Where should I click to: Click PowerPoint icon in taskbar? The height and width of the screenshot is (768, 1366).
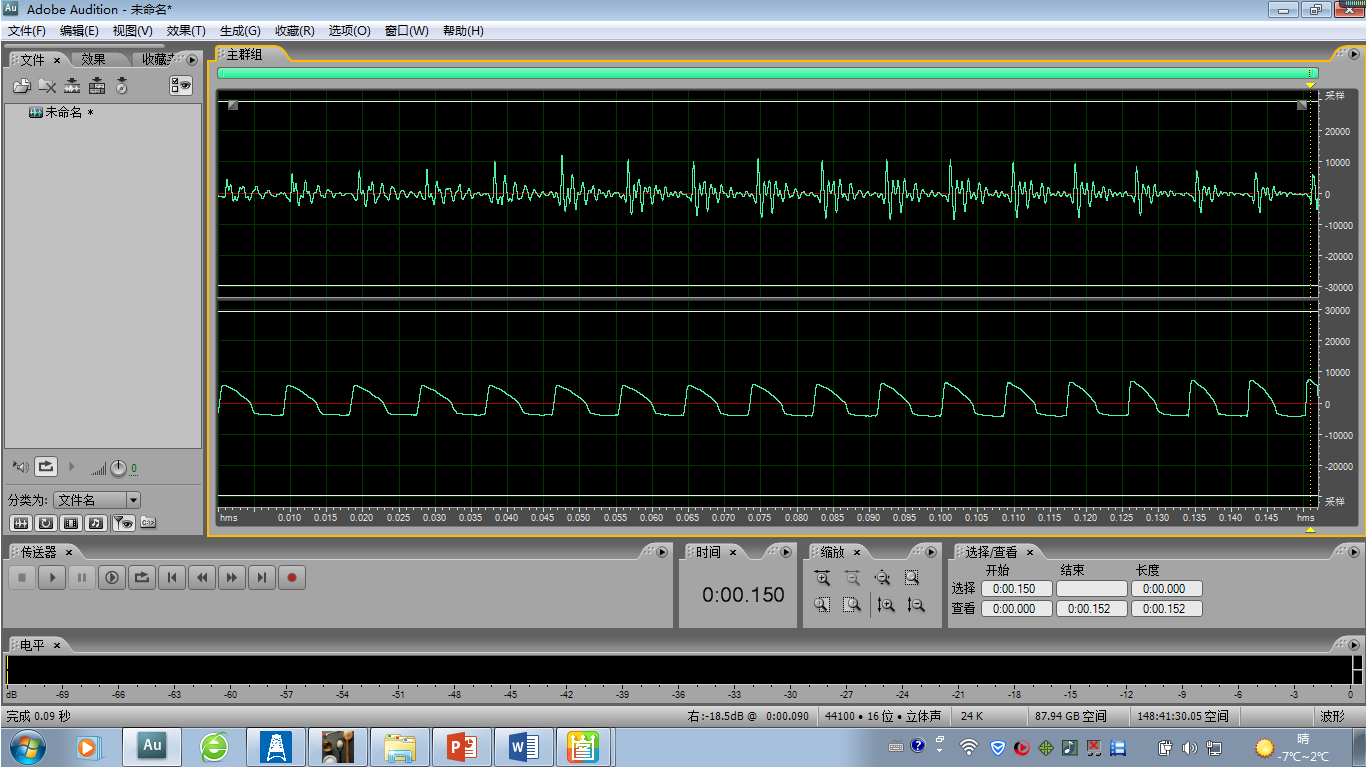[462, 746]
